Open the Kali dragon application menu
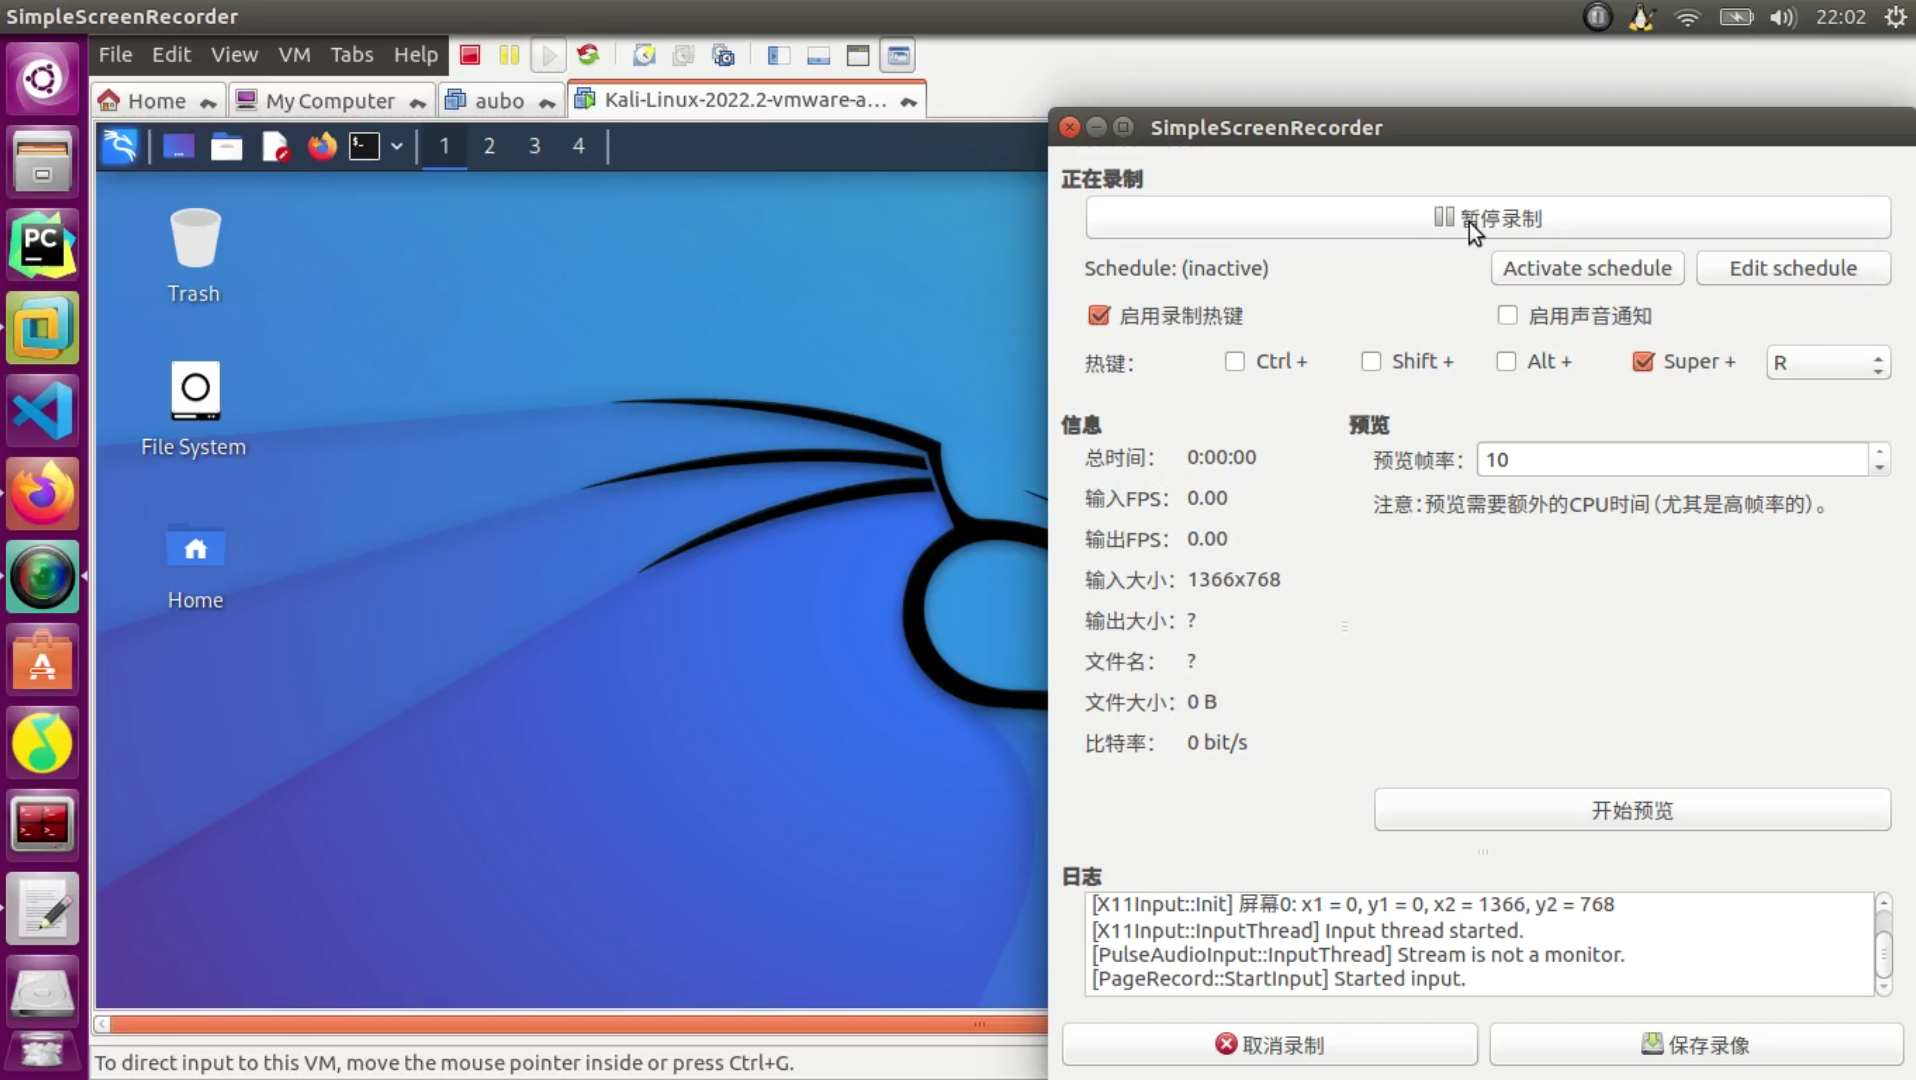 click(120, 146)
